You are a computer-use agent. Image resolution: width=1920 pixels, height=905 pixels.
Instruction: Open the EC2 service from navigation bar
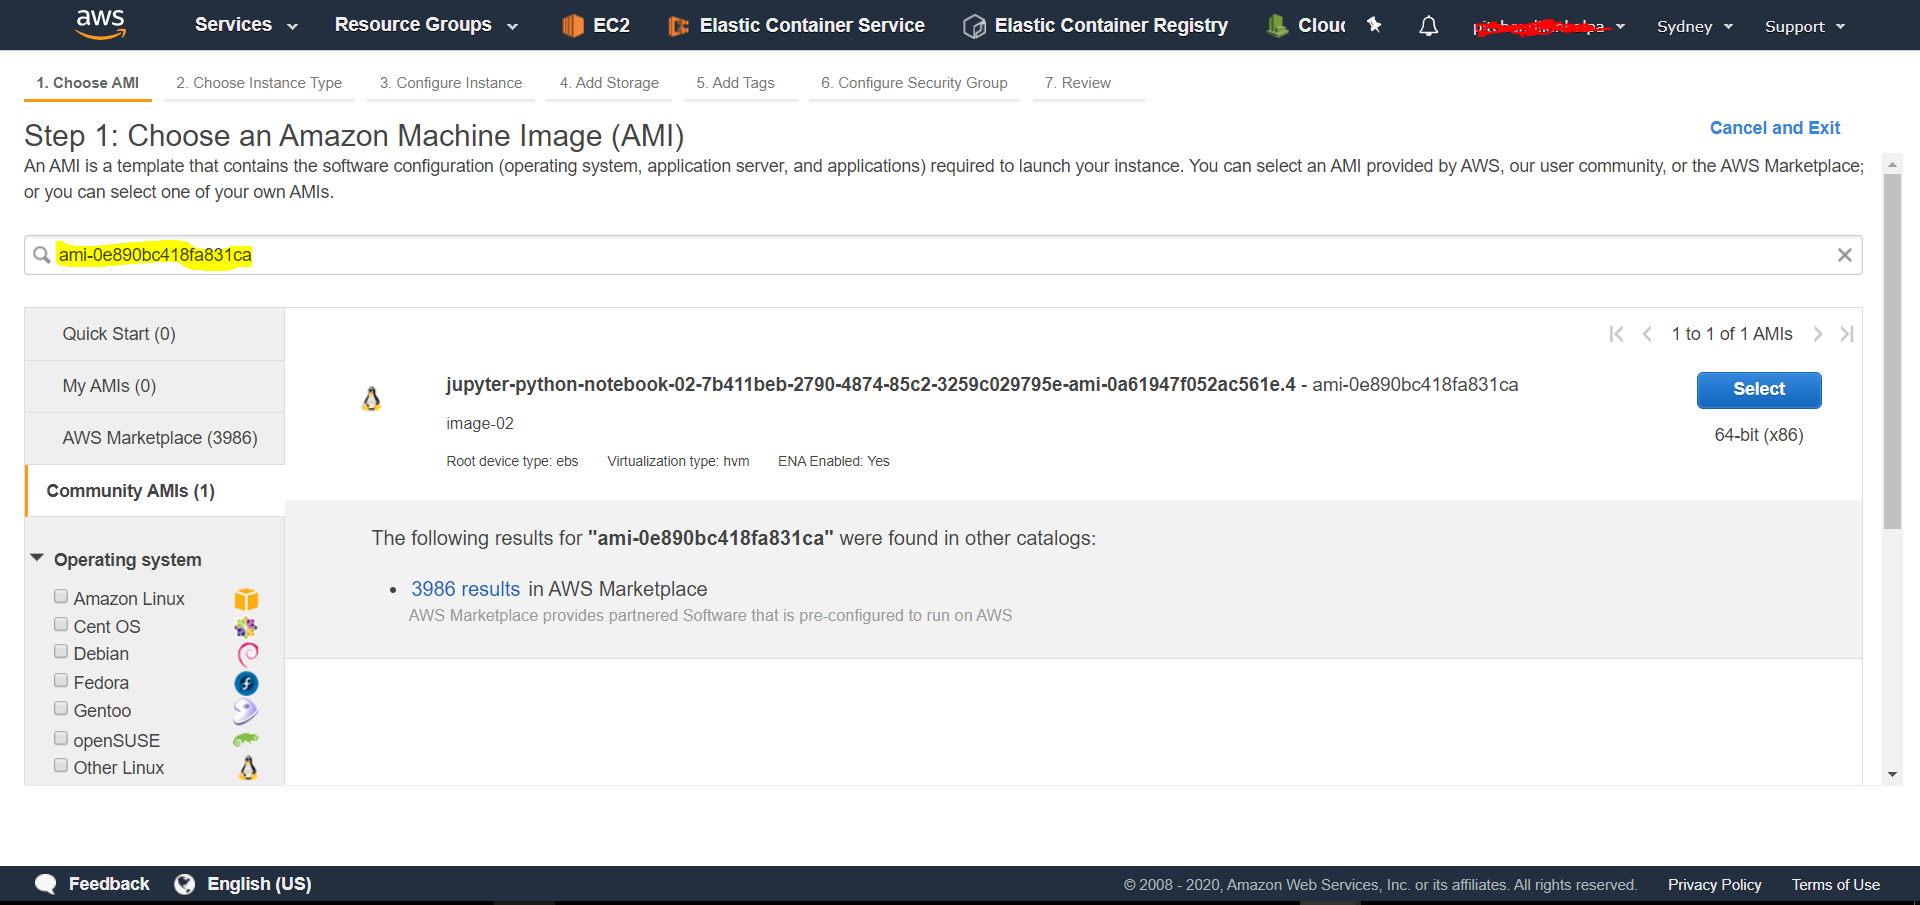click(x=596, y=25)
